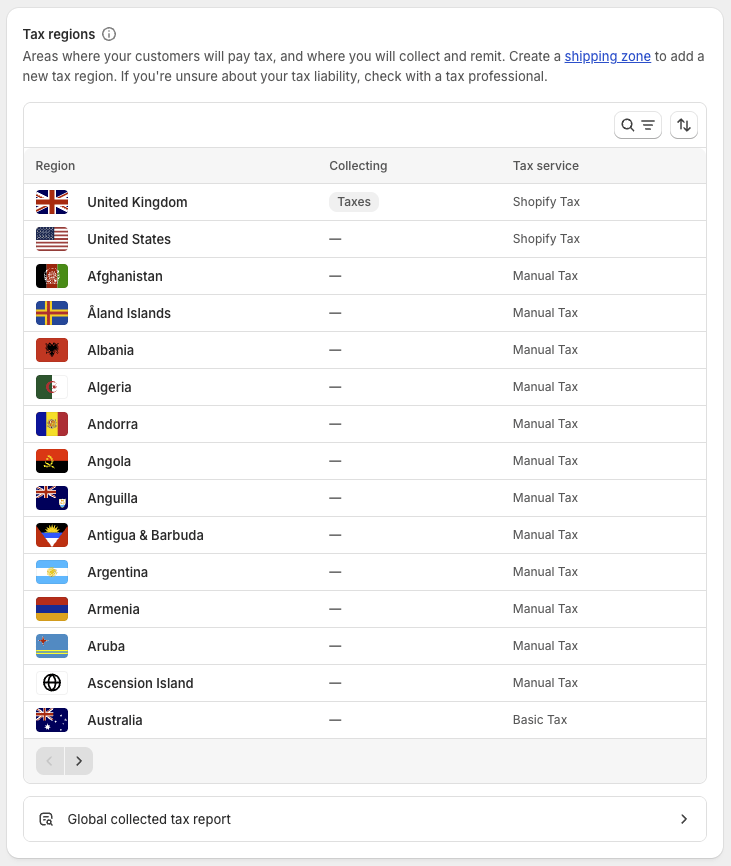
Task: Click the sort regions icon
Action: coord(684,125)
